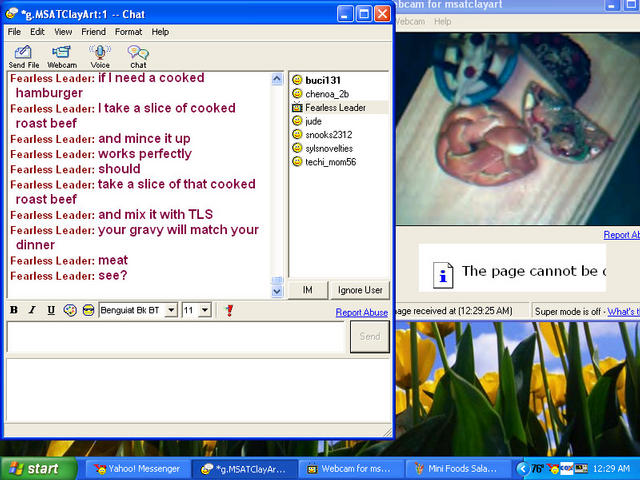
Task: Click the IM button
Action: [308, 290]
